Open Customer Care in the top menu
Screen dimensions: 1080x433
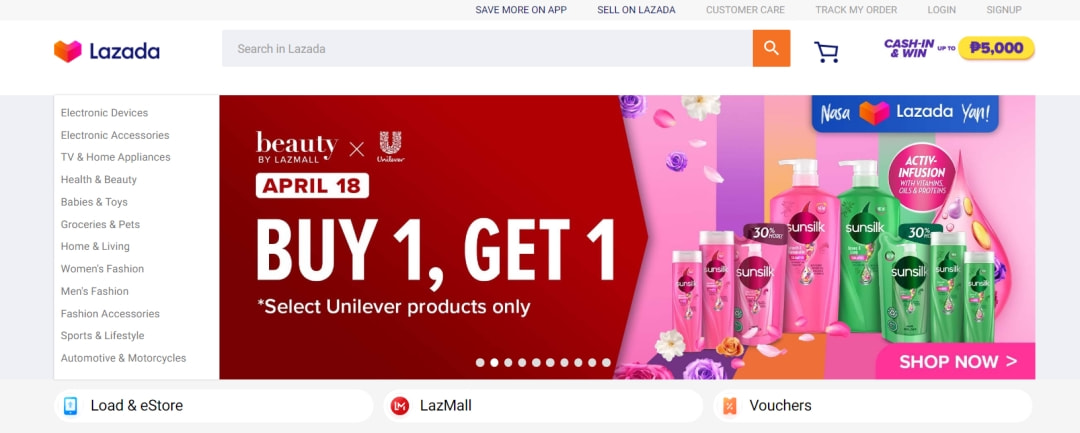(745, 10)
